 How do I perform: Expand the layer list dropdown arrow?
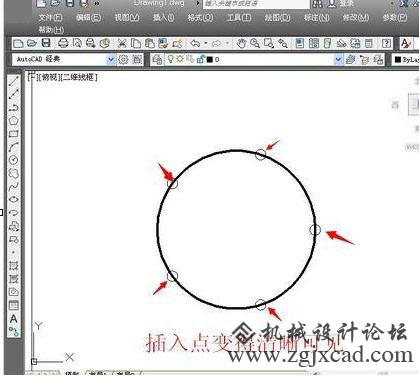(x=338, y=60)
